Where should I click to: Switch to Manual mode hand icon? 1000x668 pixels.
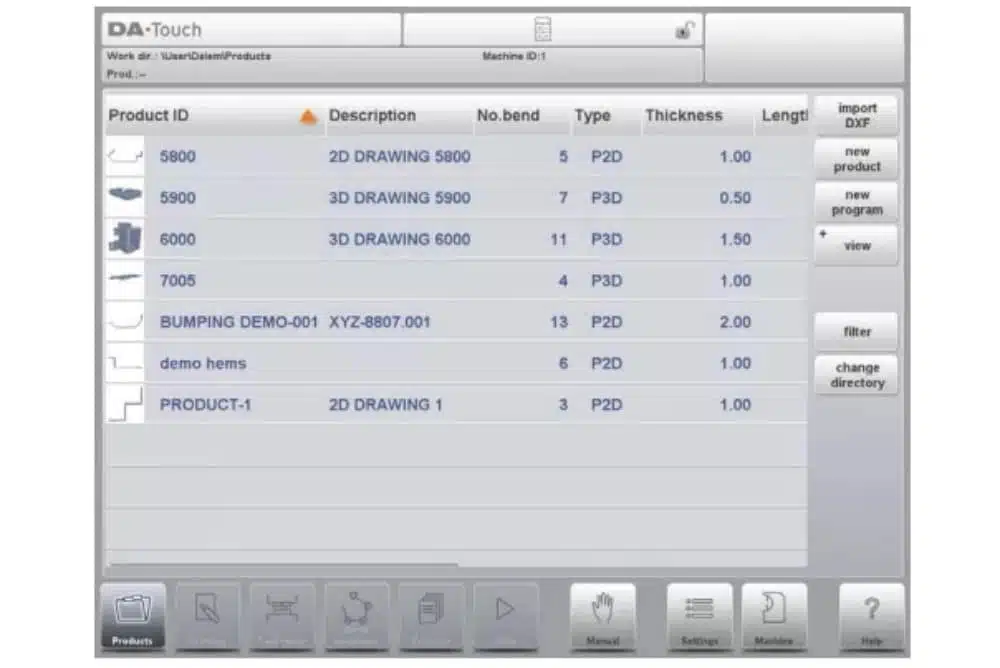click(x=603, y=616)
